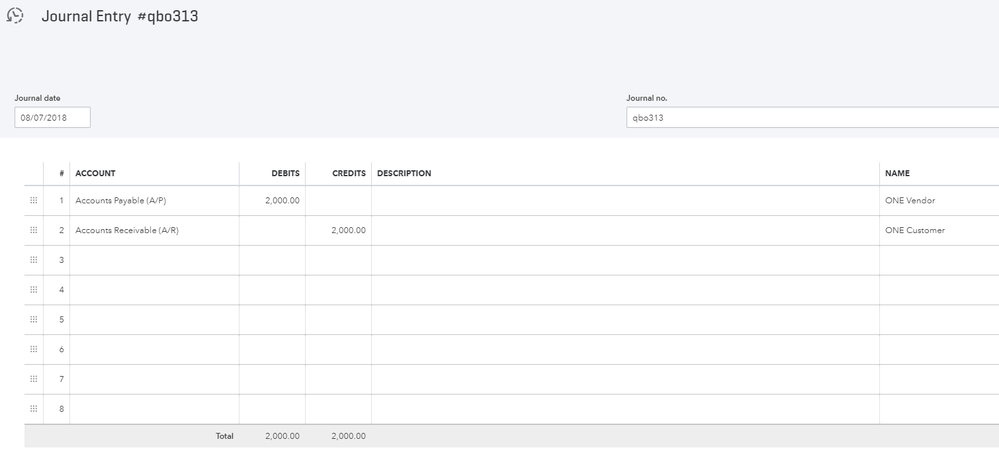Image resolution: width=999 pixels, height=449 pixels.
Task: Click the Debits cell in row 4
Action: [x=272, y=290]
